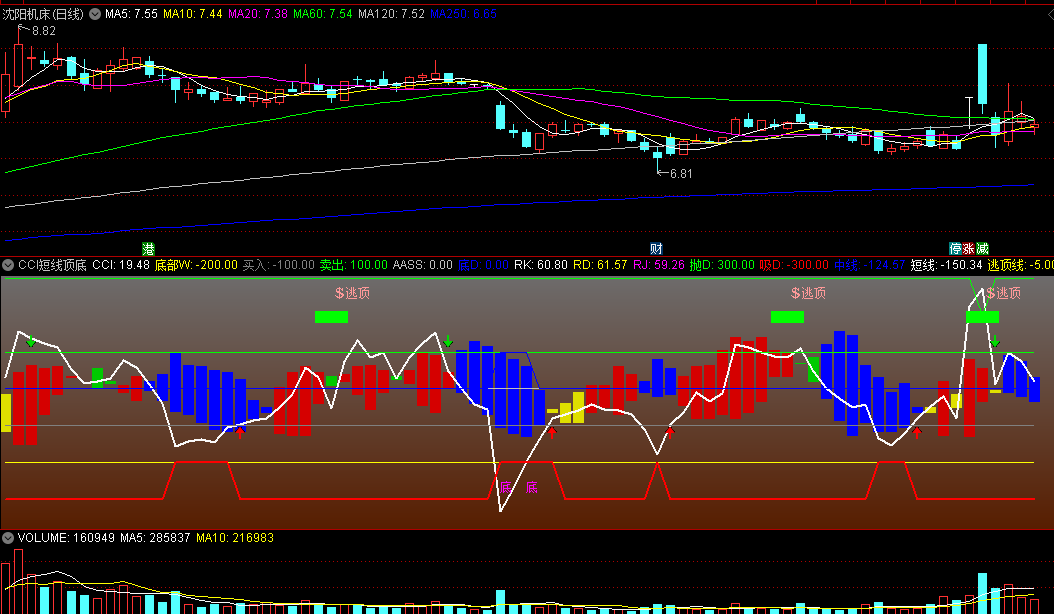Click the magenta RJ: 59.26 value
Image resolution: width=1054 pixels, height=614 pixels.
coord(659,265)
